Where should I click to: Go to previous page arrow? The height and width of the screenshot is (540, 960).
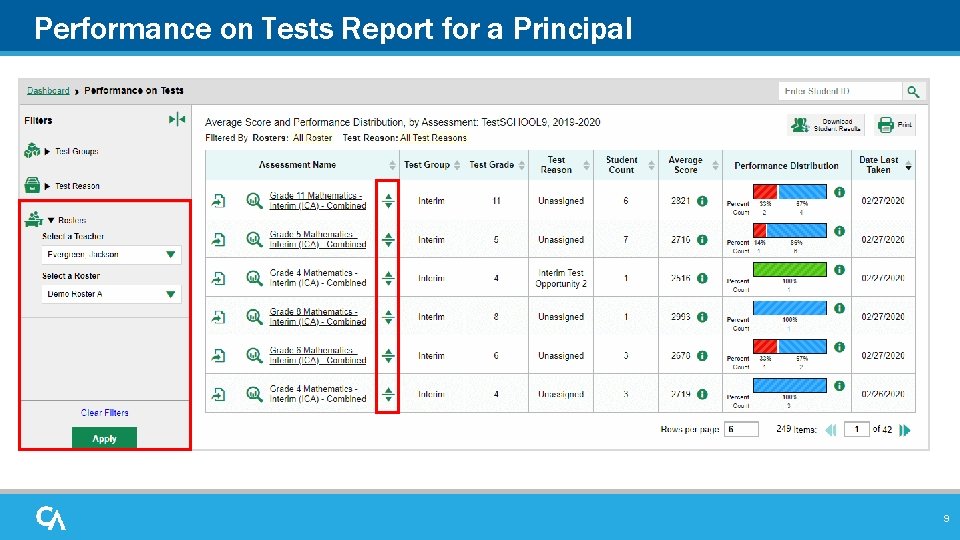[x=831, y=430]
